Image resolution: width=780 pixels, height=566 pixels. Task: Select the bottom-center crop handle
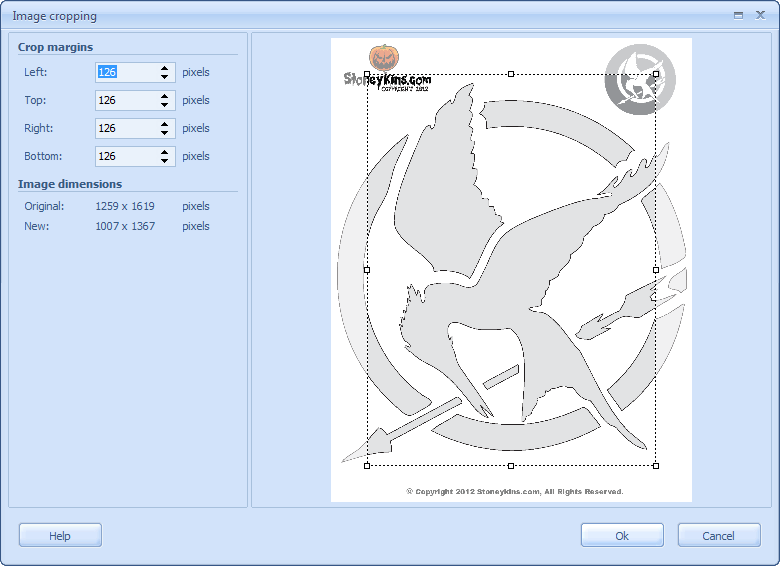click(x=511, y=466)
